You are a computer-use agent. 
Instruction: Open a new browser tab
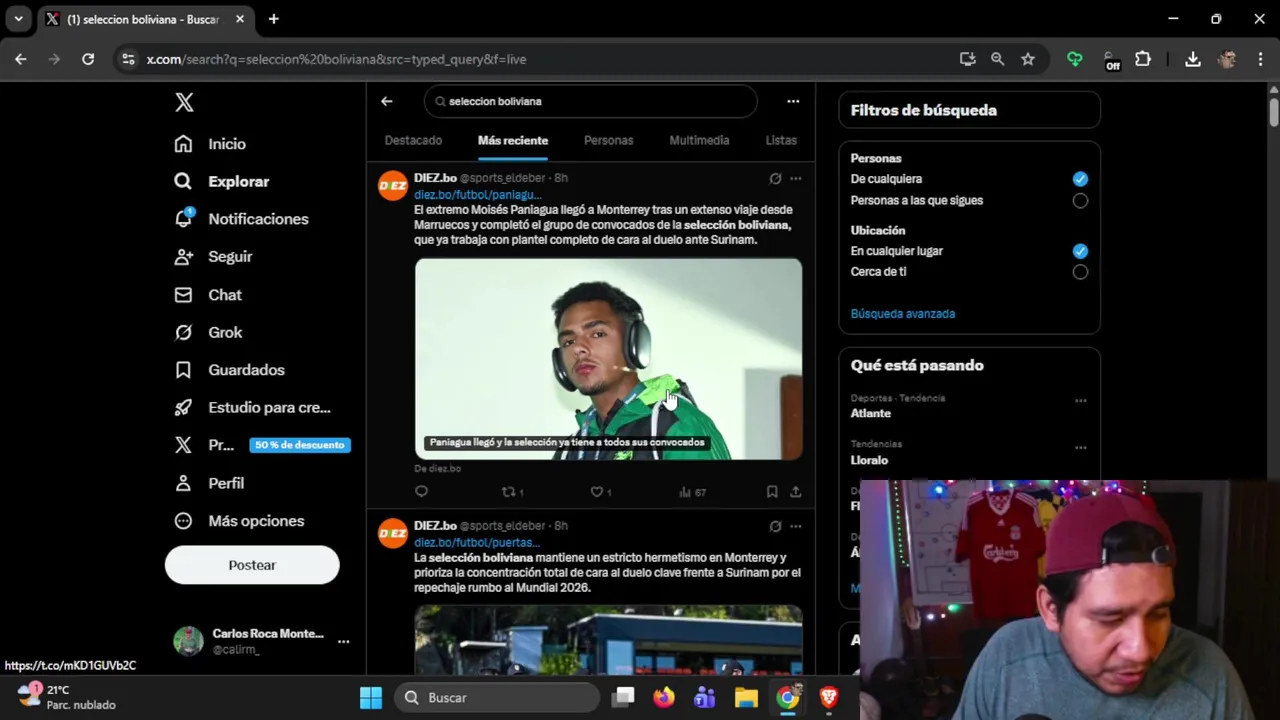(274, 19)
